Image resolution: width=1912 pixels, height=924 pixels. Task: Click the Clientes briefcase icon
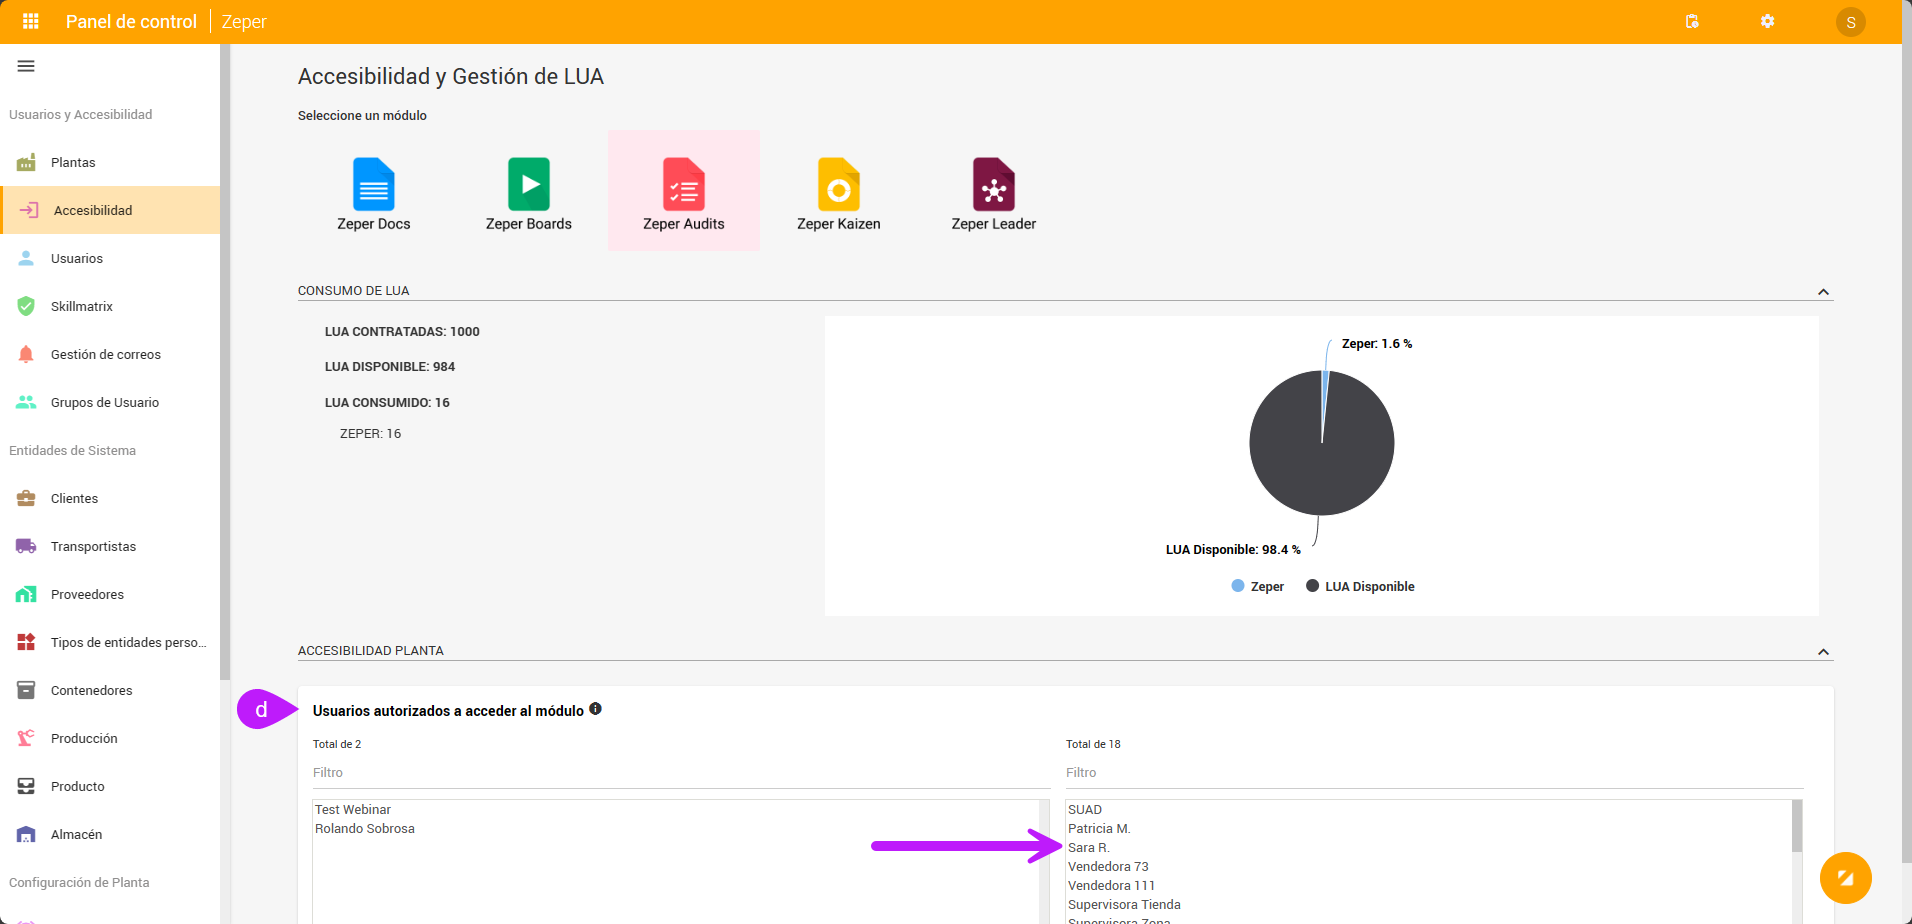(x=26, y=498)
